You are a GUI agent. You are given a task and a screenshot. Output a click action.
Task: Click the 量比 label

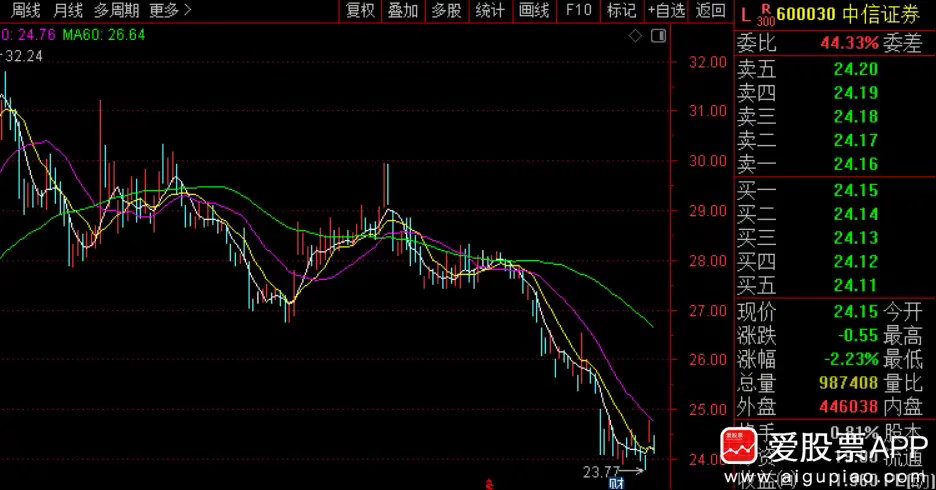[x=903, y=383]
